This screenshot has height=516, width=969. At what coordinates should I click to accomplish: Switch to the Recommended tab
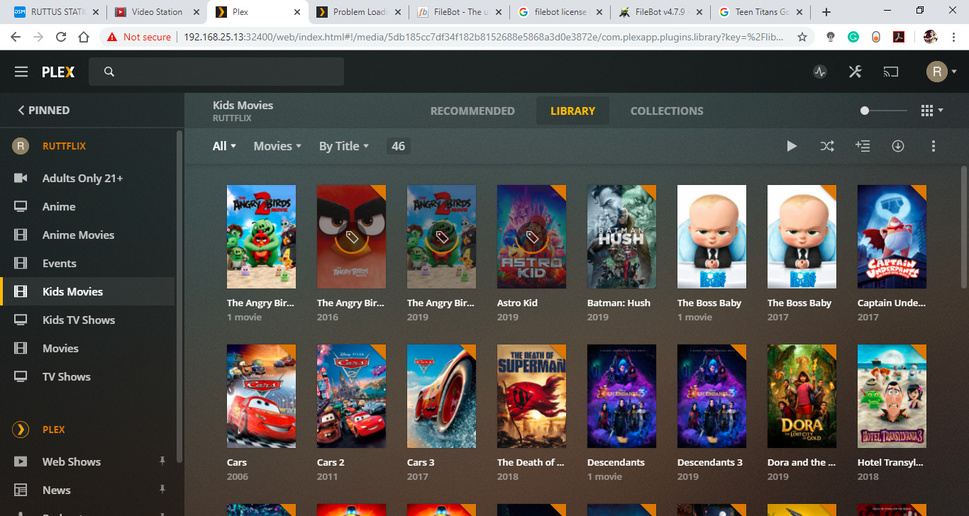click(472, 111)
